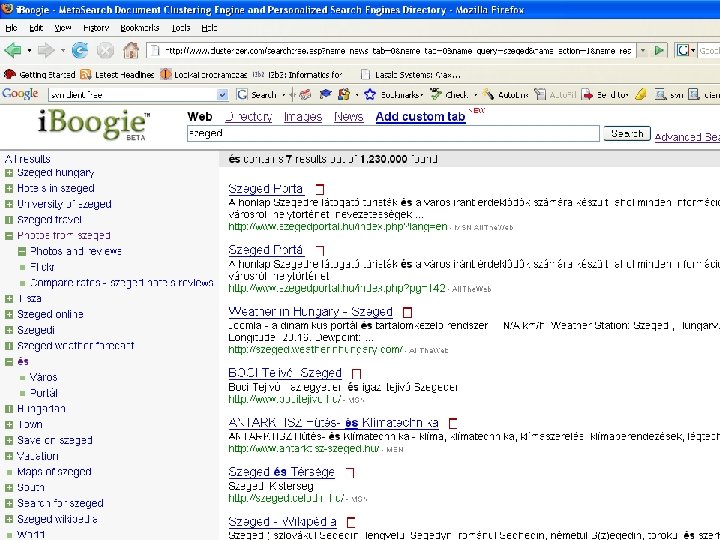Collapse the és cluster
This screenshot has height=540, width=720.
coord(9,361)
